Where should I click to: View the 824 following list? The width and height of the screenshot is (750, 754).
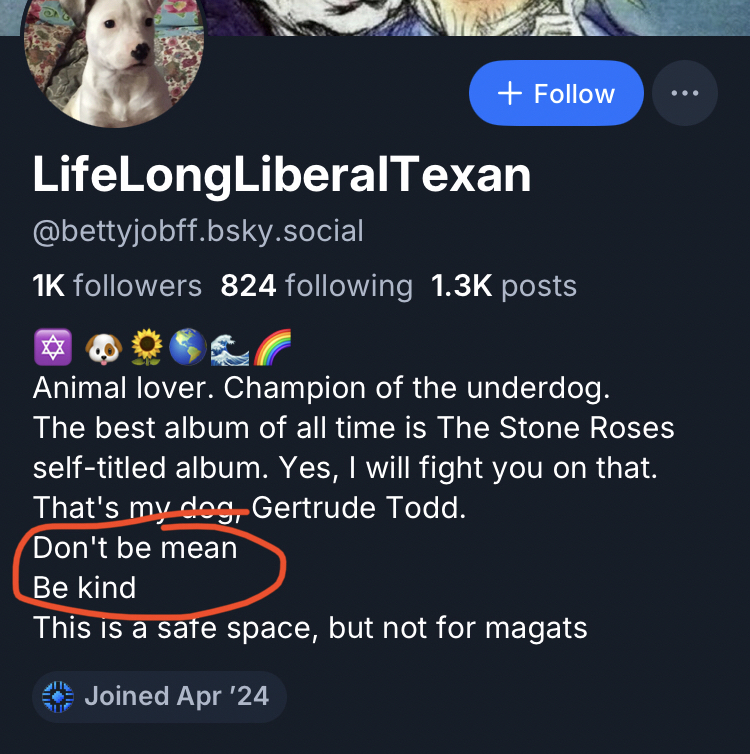316,286
